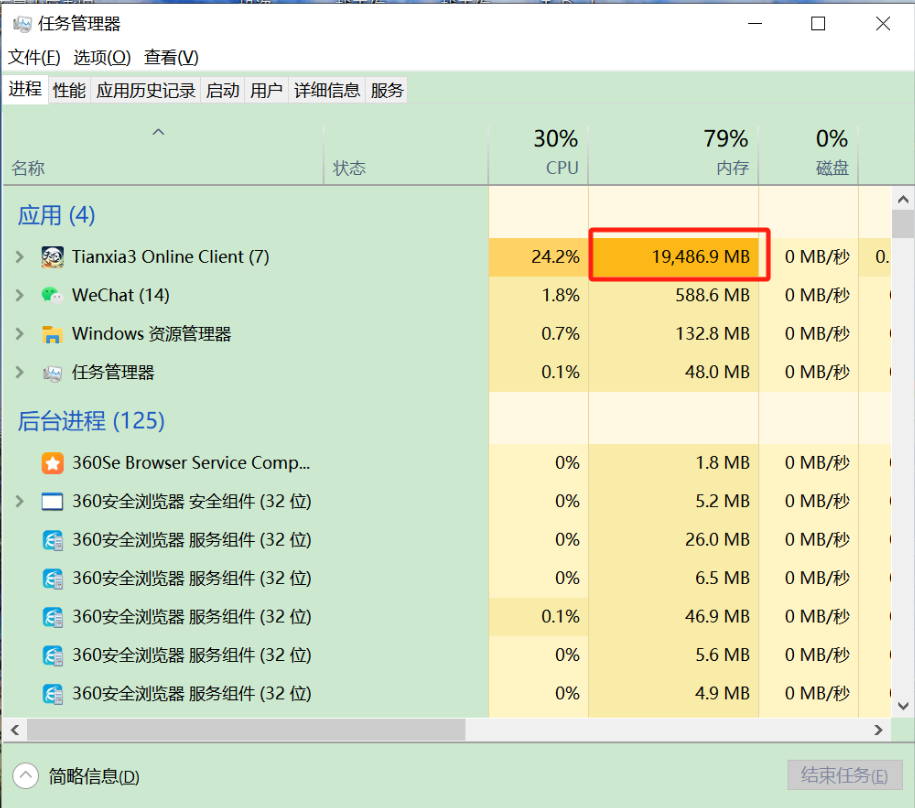Switch to the 详细信息 tab
The height and width of the screenshot is (808, 915).
click(327, 90)
